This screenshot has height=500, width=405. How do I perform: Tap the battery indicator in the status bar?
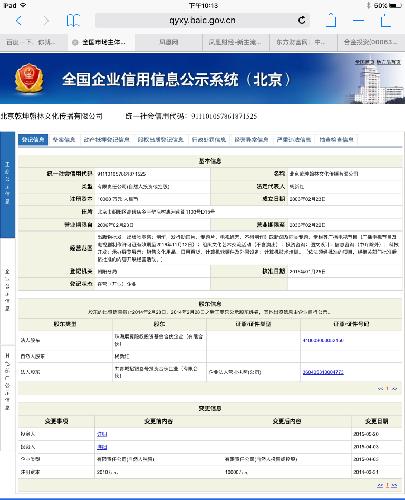click(395, 5)
